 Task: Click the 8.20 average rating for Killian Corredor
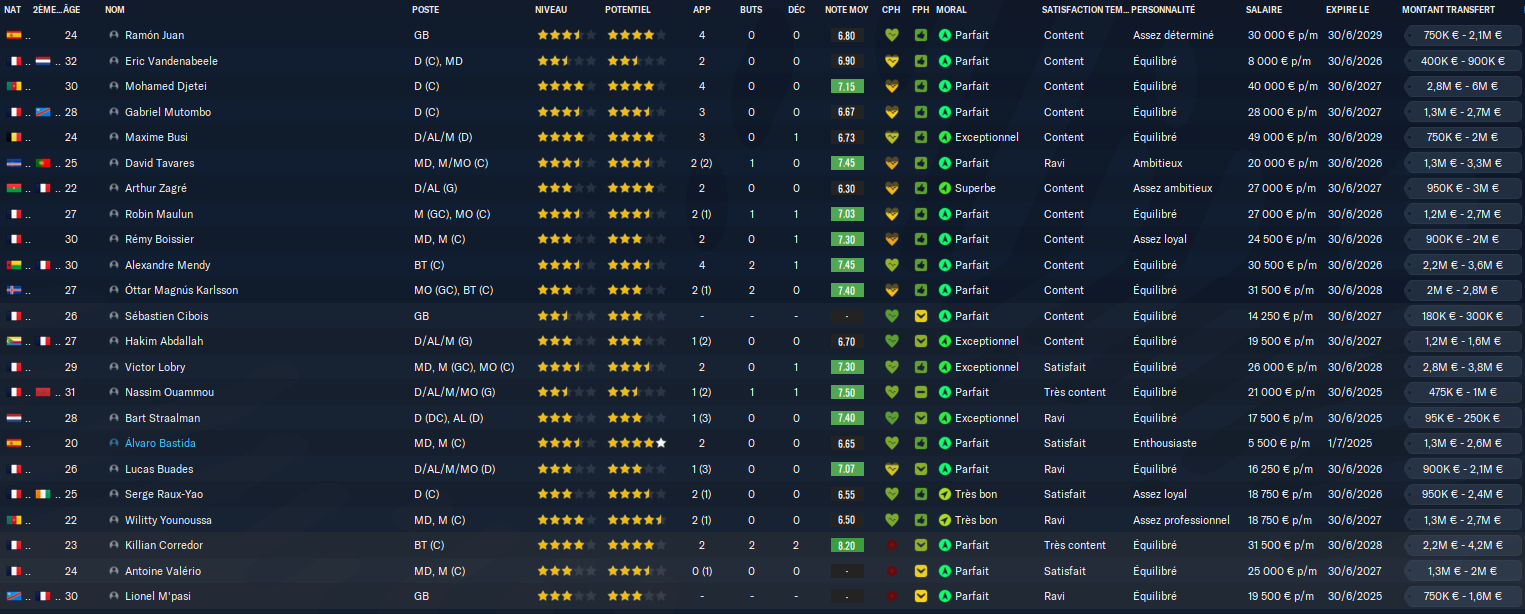coord(846,545)
